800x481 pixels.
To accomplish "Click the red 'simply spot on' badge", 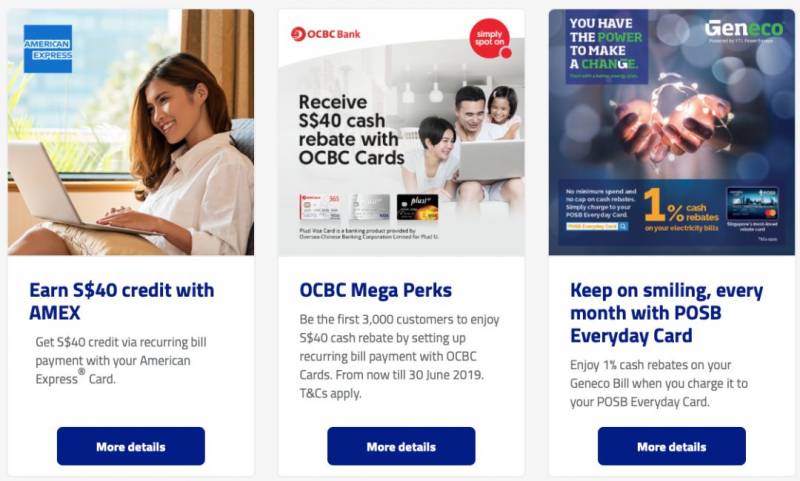I will (x=490, y=38).
